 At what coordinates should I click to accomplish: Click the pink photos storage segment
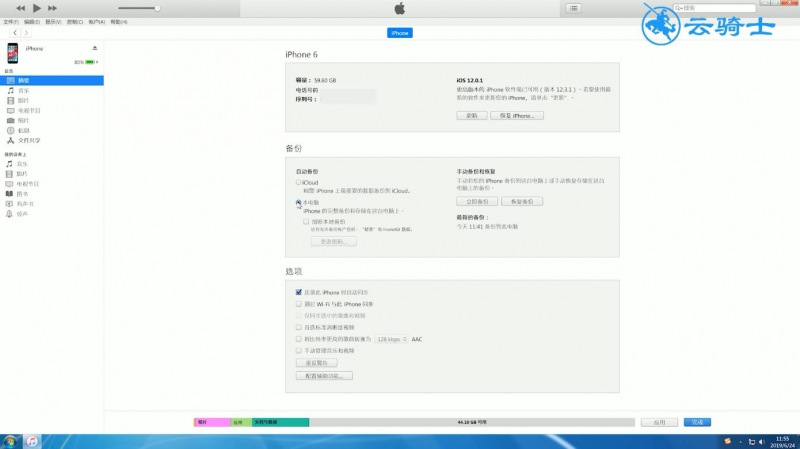(x=212, y=422)
